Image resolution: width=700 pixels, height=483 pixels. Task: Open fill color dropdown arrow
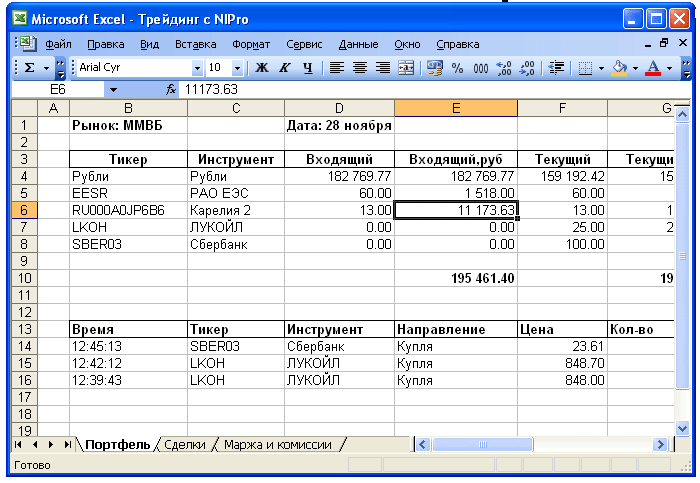[635, 68]
